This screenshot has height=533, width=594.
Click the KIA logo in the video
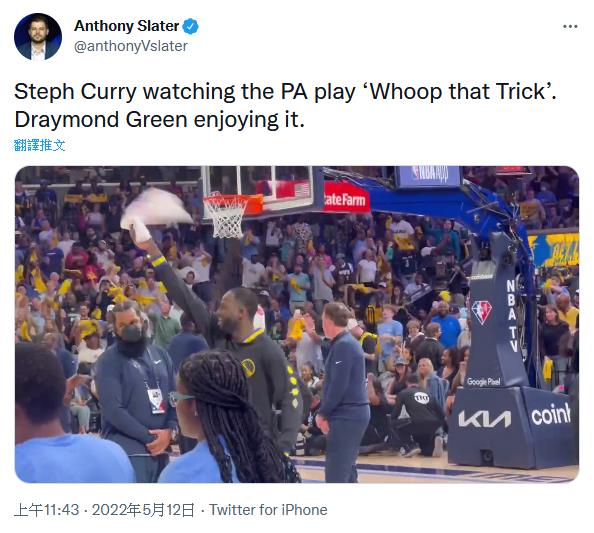coord(485,419)
